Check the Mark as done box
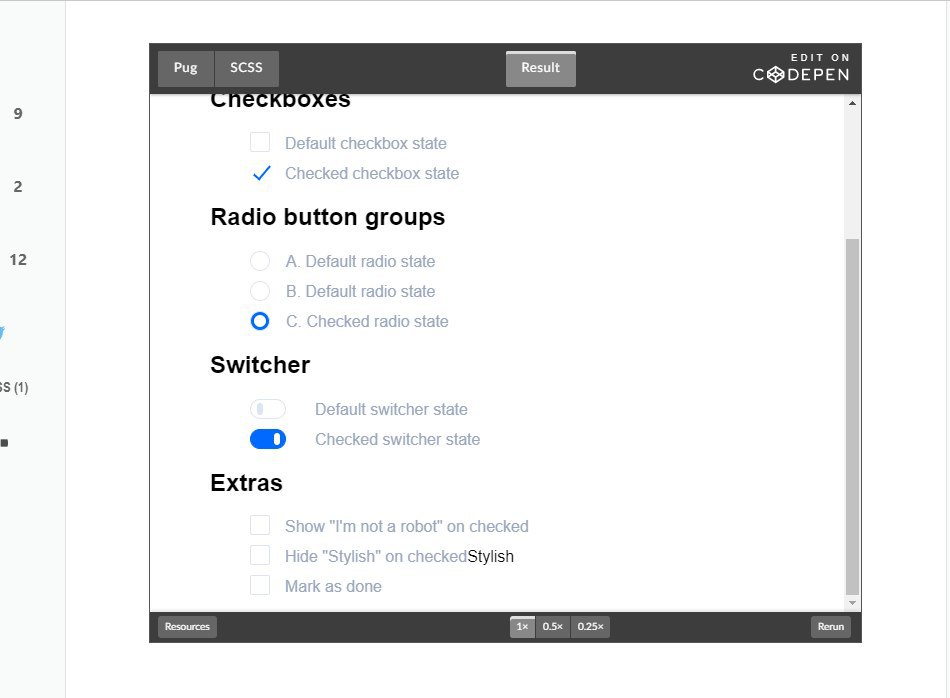The height and width of the screenshot is (698, 950). [260, 585]
